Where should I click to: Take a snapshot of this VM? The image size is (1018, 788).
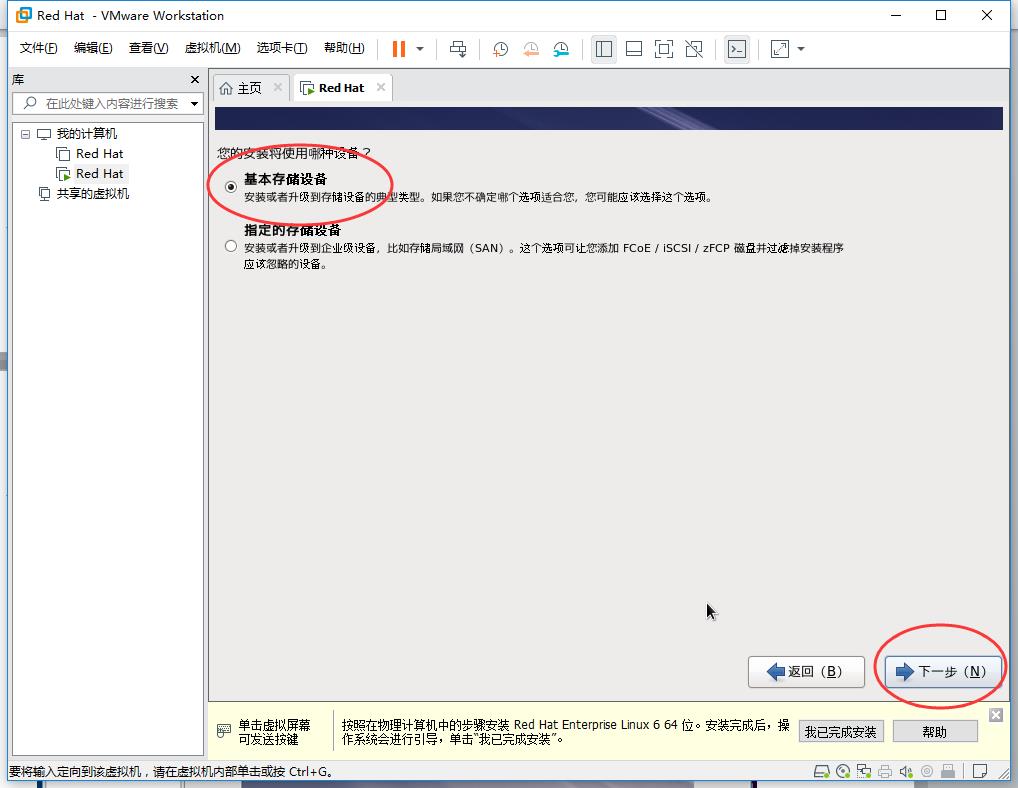point(500,49)
